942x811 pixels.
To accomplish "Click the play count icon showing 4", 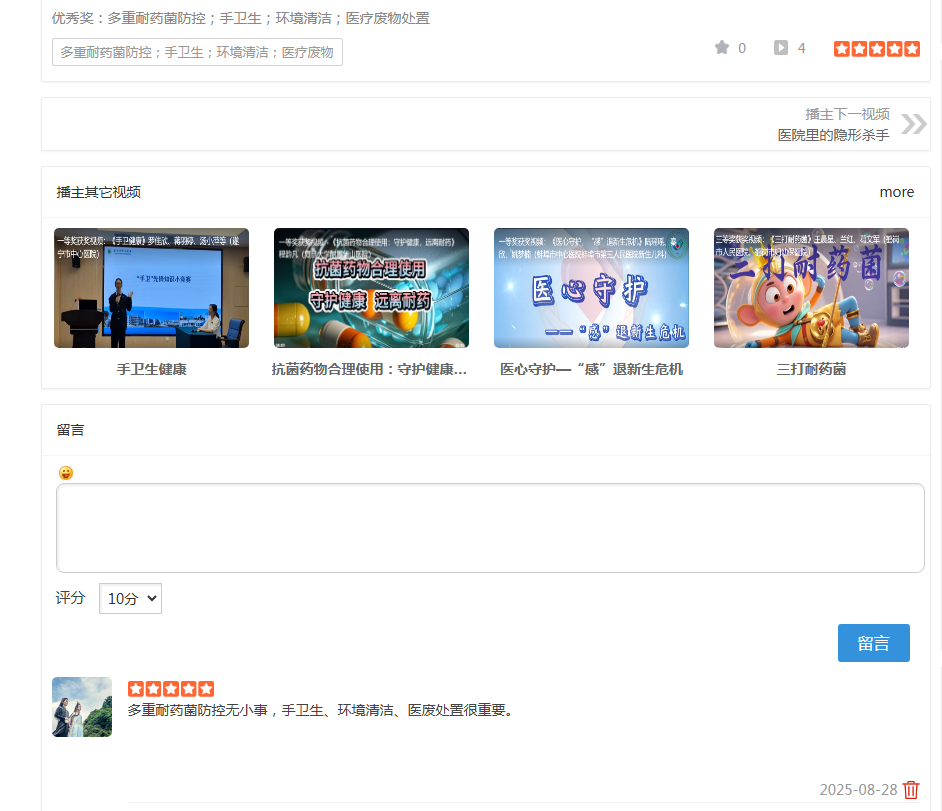I will [x=781, y=47].
